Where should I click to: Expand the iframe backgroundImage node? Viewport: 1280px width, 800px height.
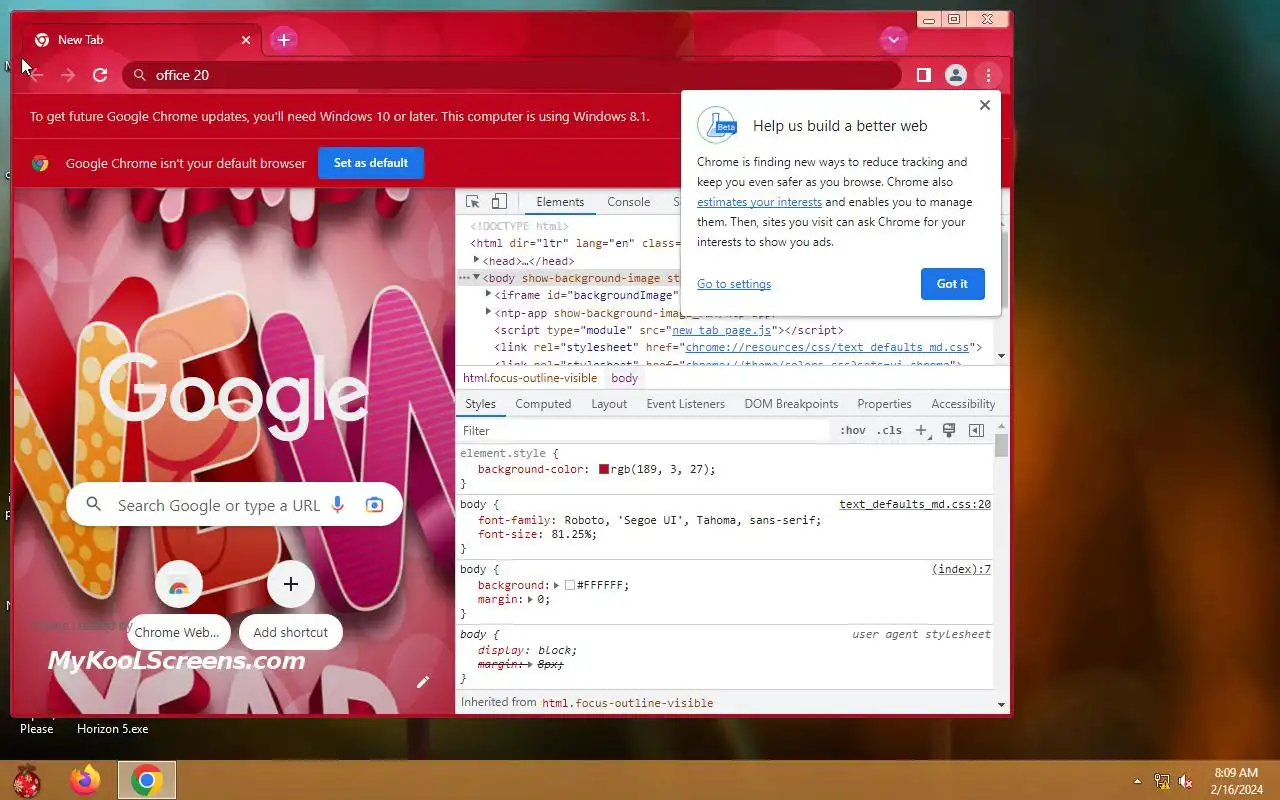pos(488,295)
